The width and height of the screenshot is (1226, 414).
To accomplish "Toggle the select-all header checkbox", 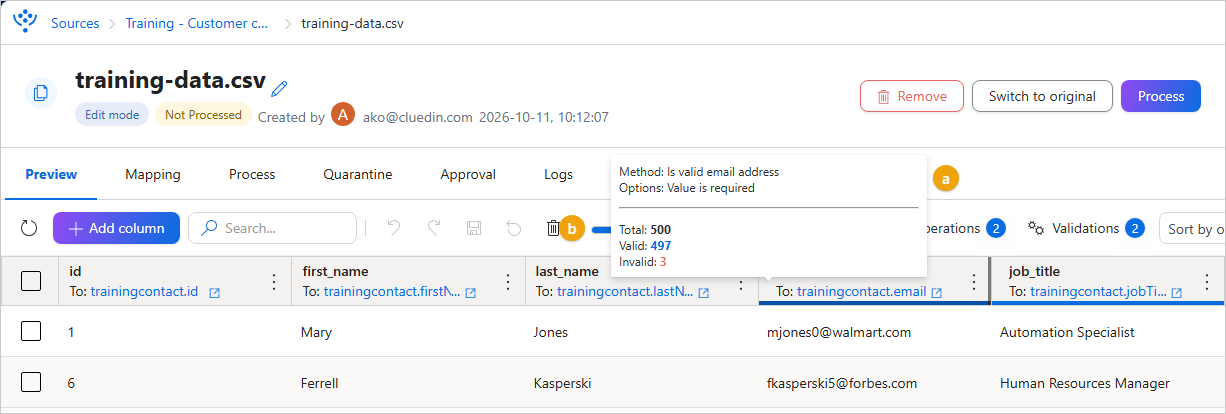I will 31,281.
